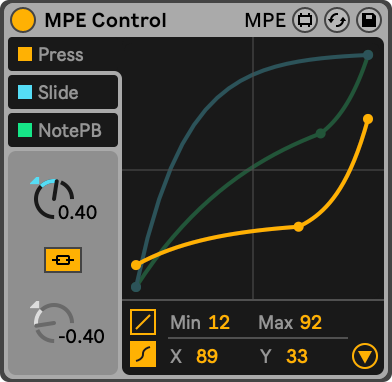Toggle the MPE Control device activator
Screen dimensions: 392x382
(x=23, y=20)
